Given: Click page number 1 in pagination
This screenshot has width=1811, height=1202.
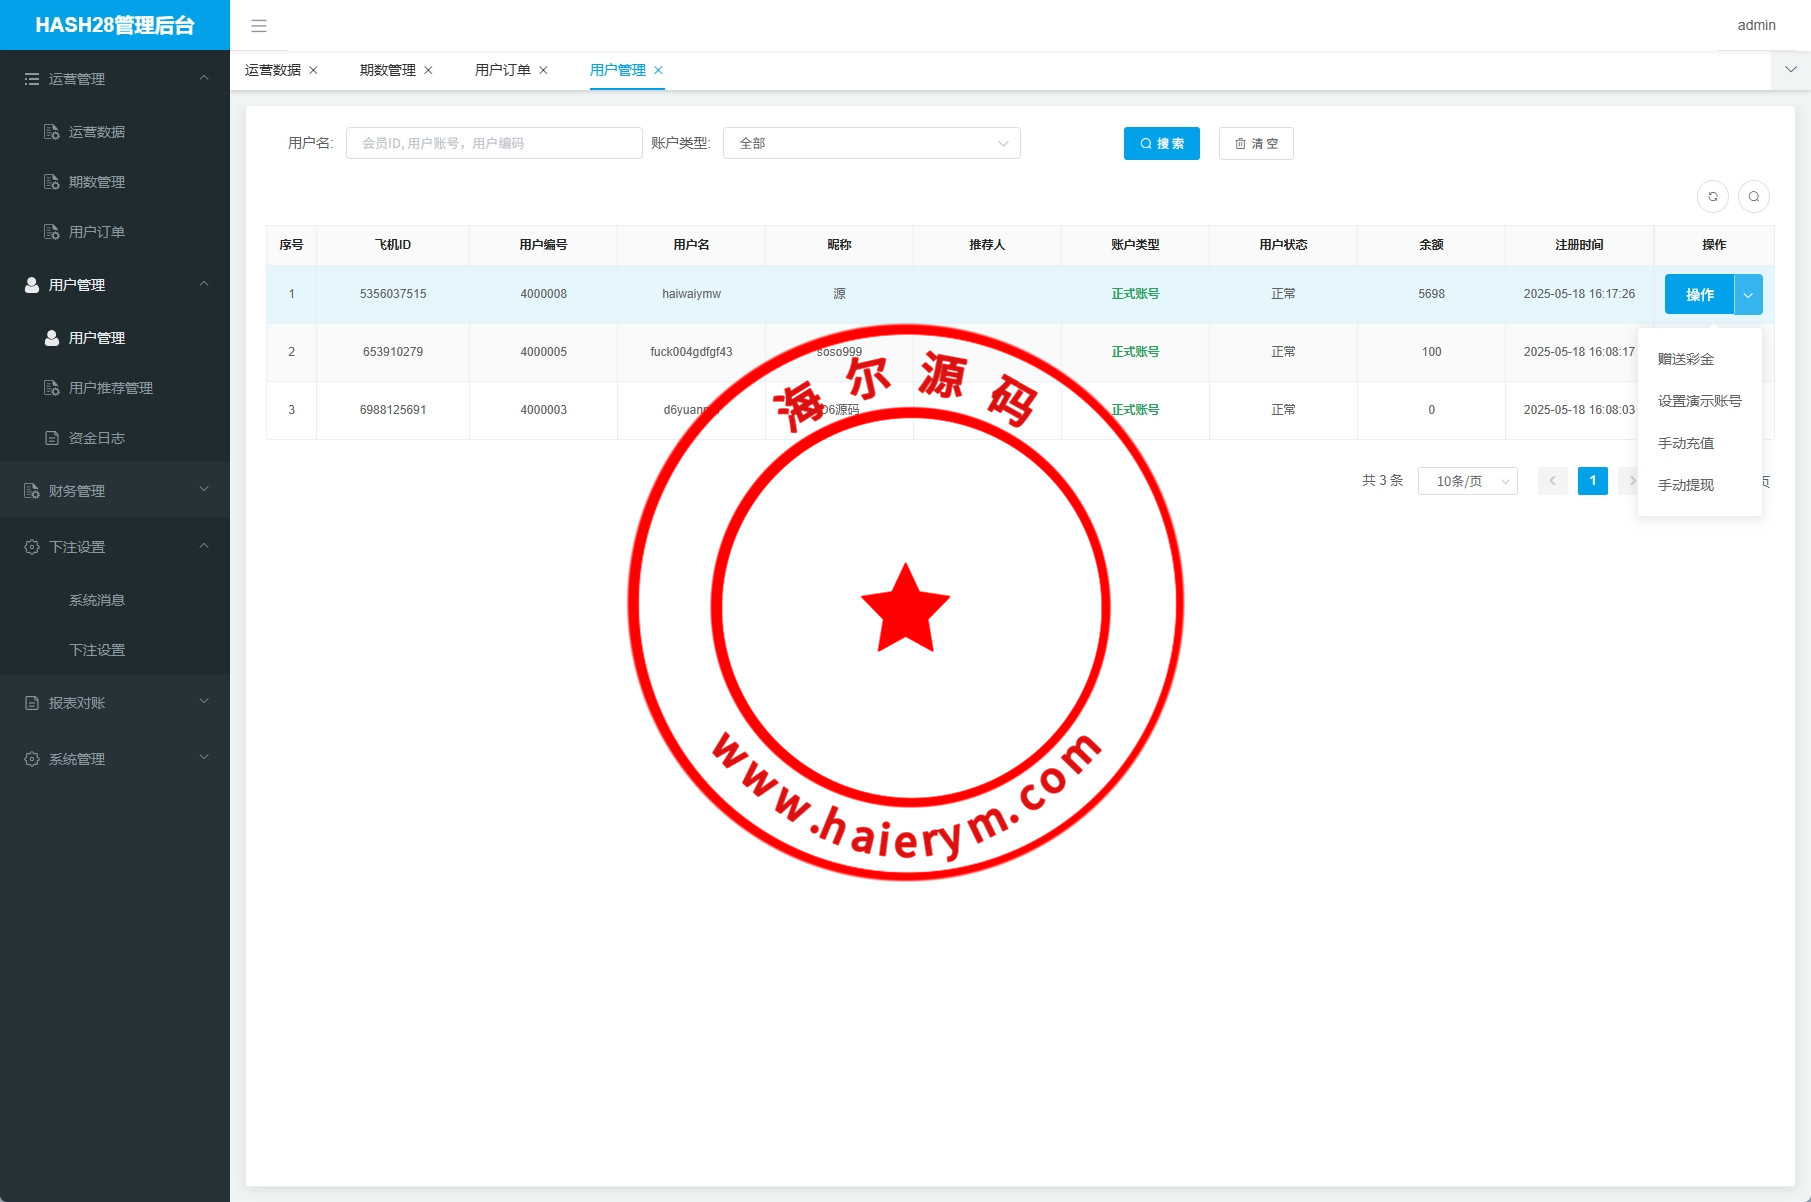Looking at the screenshot, I should click(x=1592, y=481).
